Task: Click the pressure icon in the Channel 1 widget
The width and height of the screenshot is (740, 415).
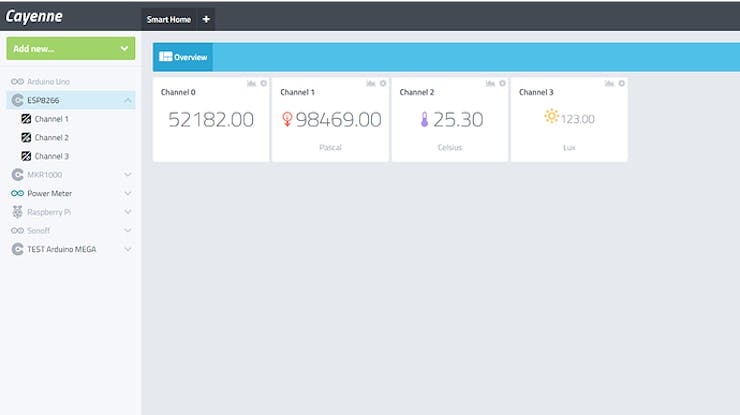Action: [287, 119]
